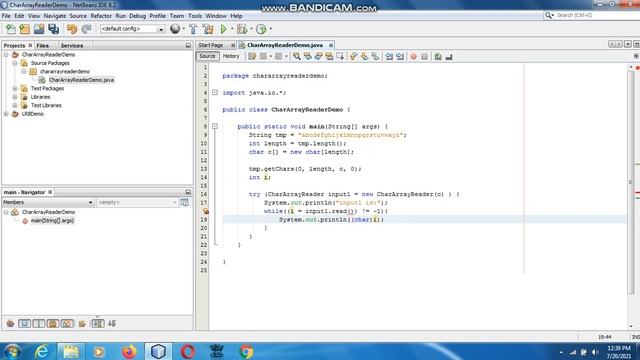
Task: Toggle Show Fields filter in Navigator
Action: [x=24, y=324]
